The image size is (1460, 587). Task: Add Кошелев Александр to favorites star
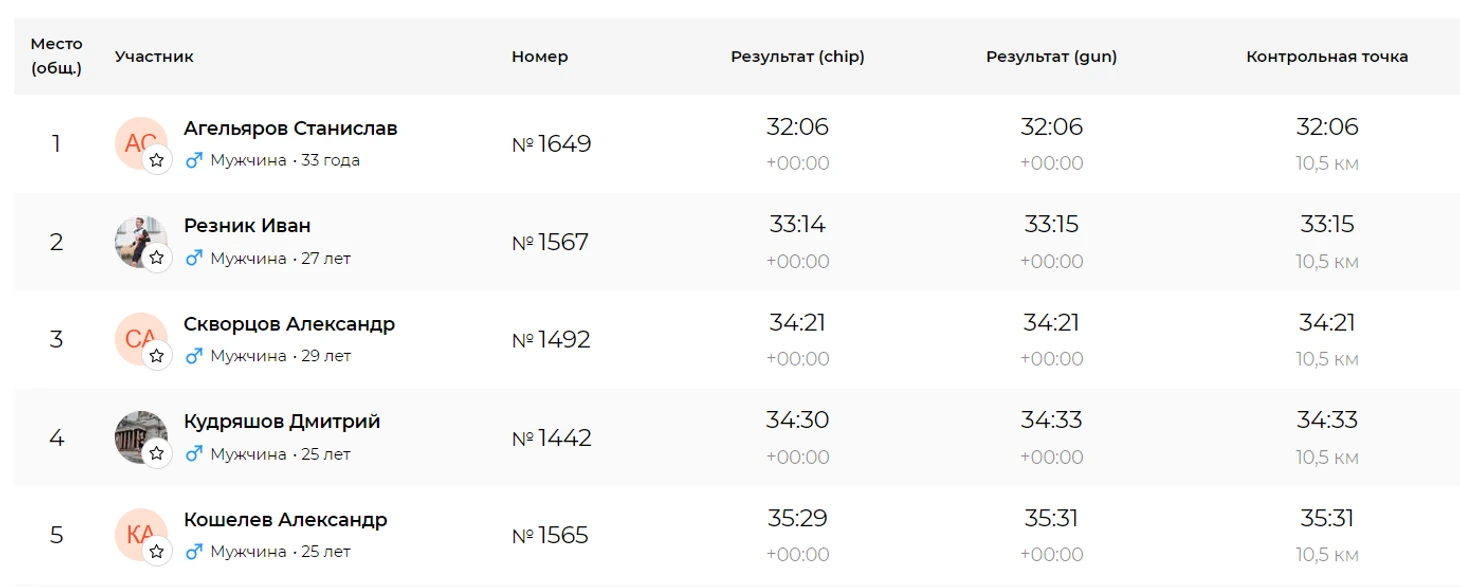(157, 551)
